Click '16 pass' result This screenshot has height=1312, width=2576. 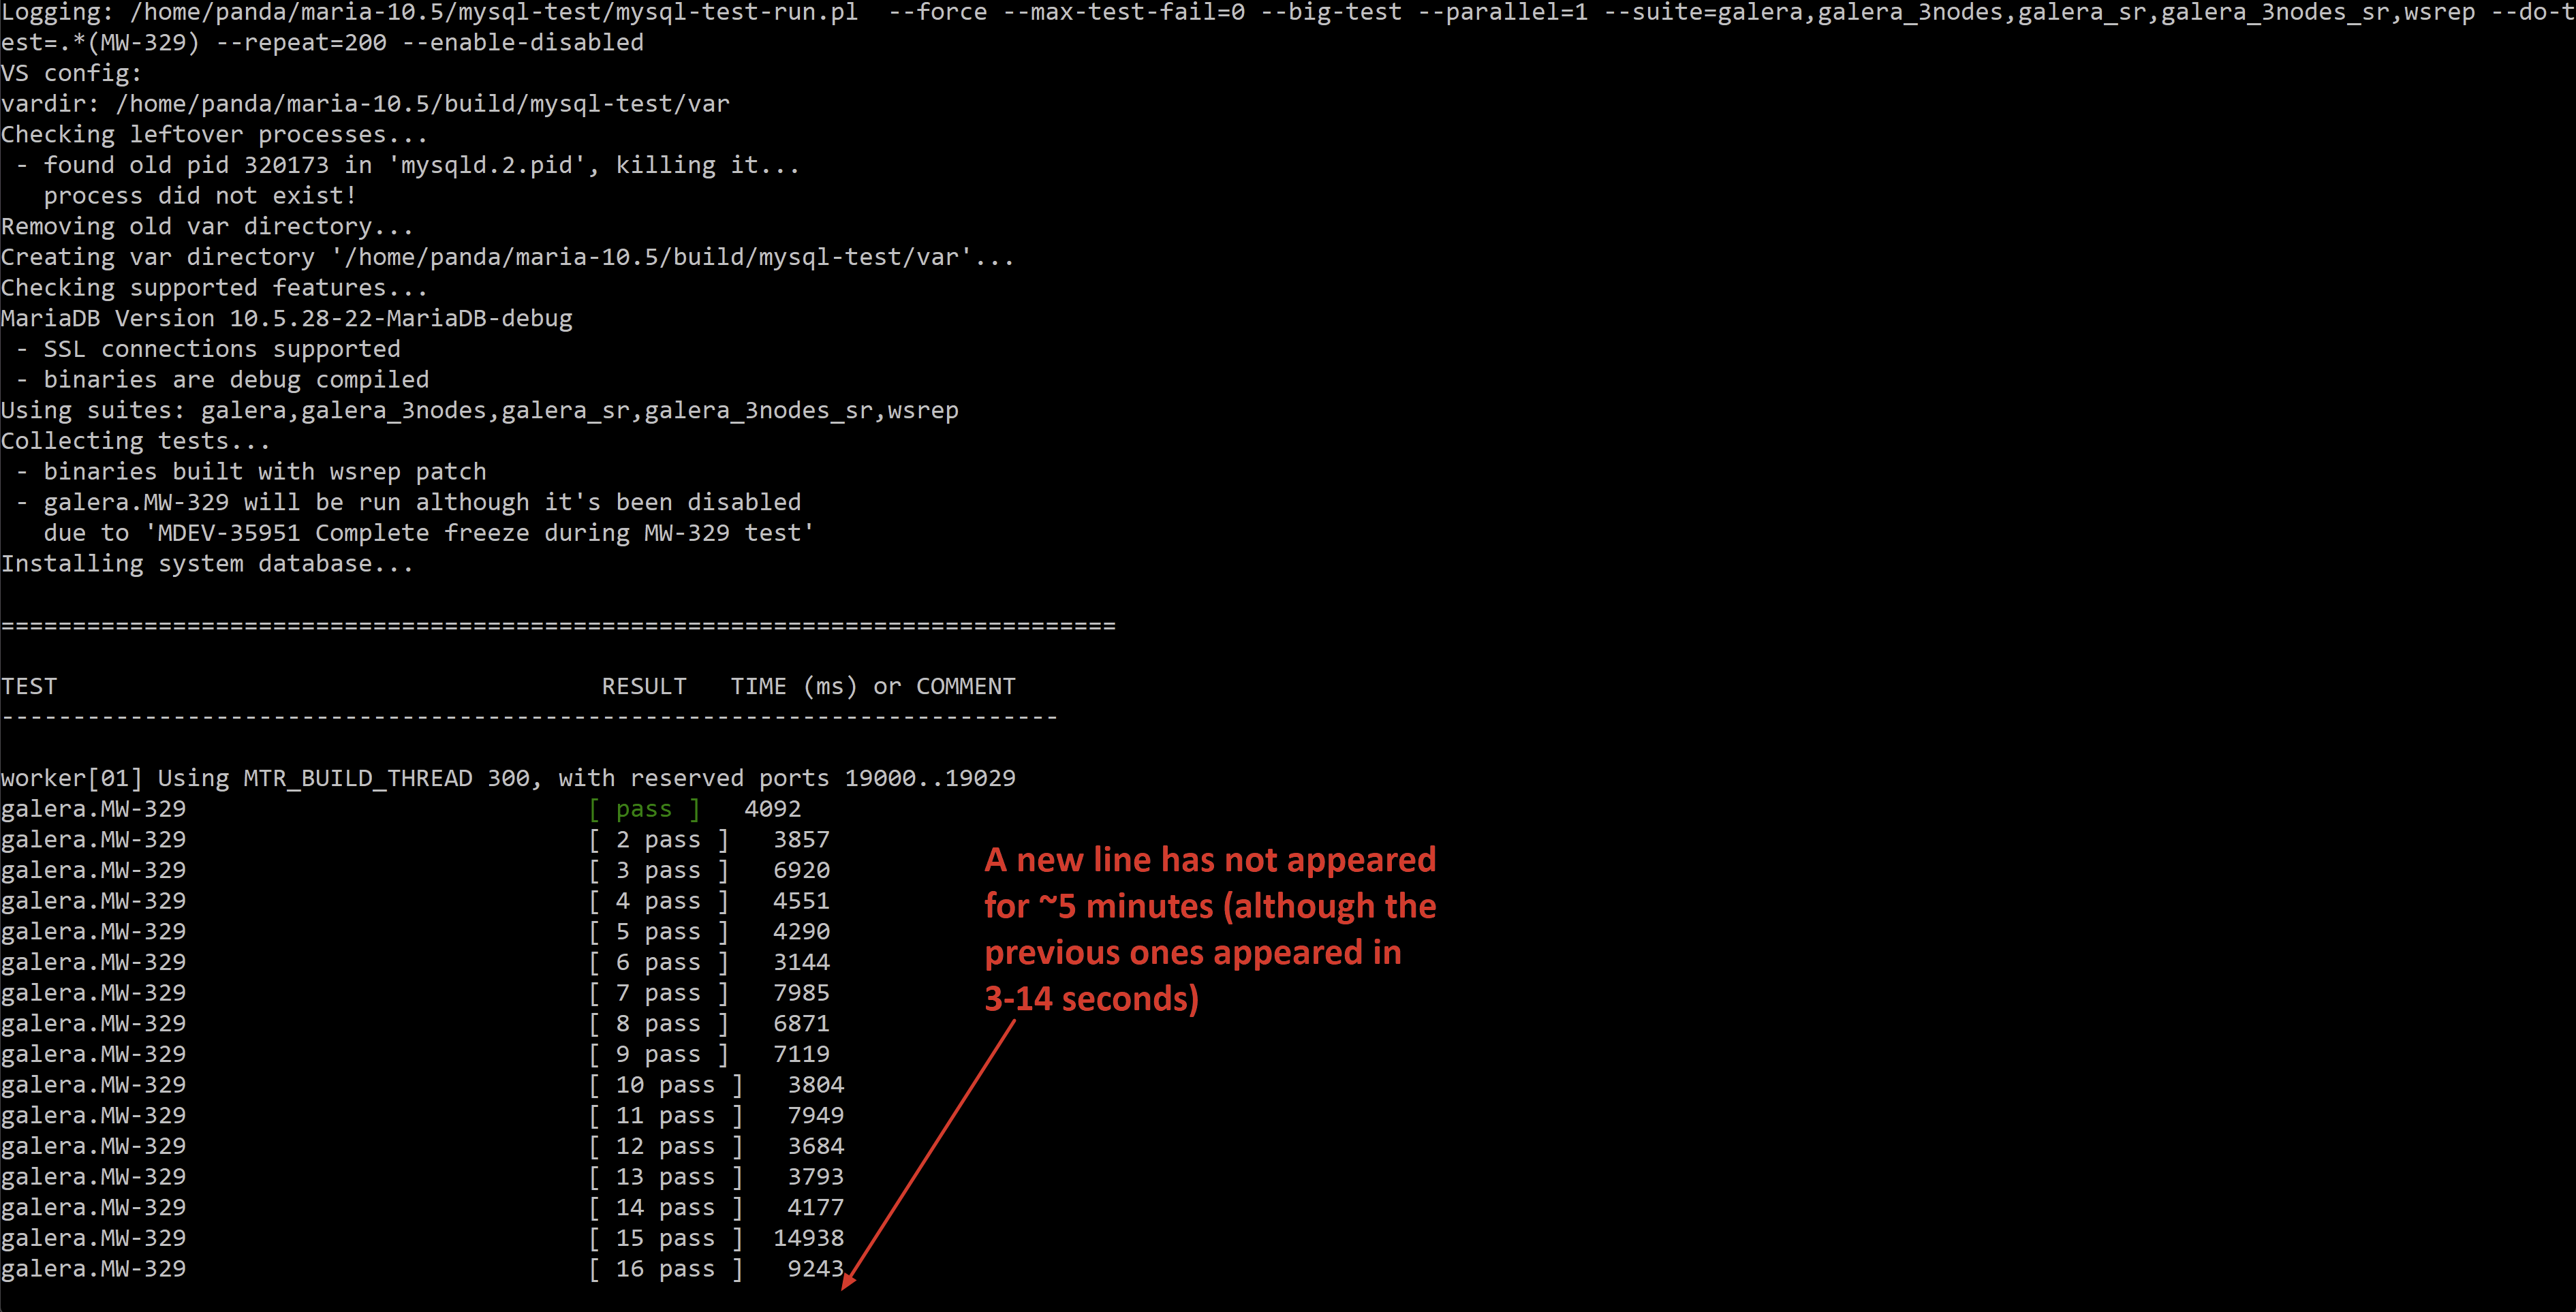coord(665,1269)
